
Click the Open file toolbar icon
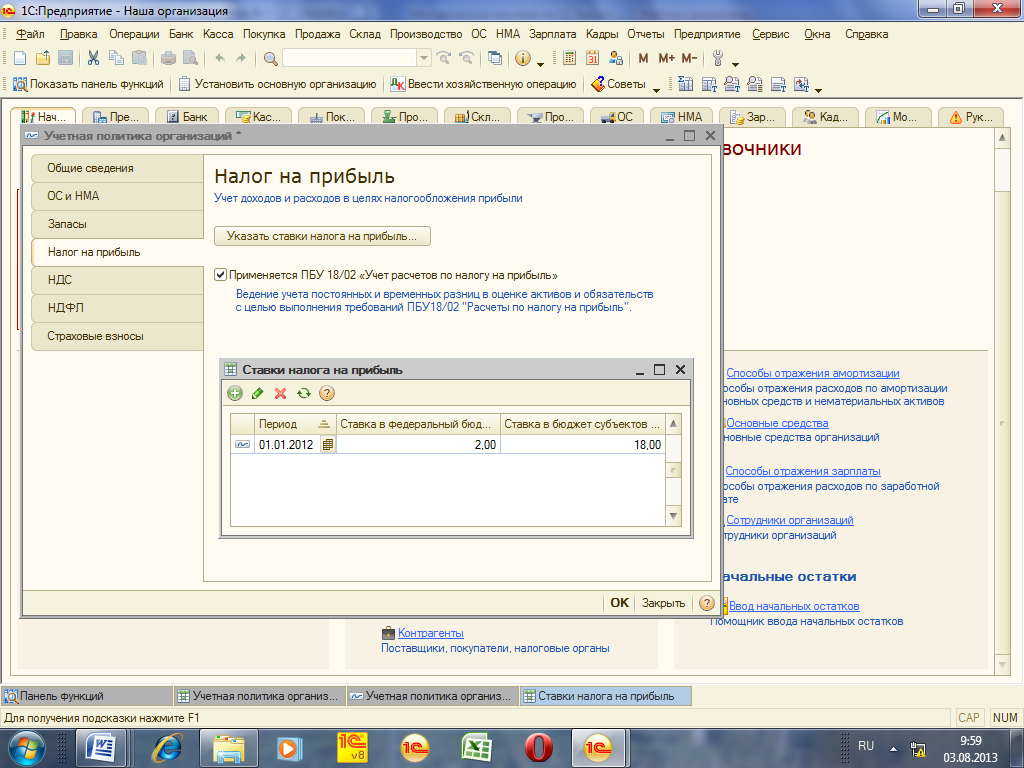[x=43, y=58]
